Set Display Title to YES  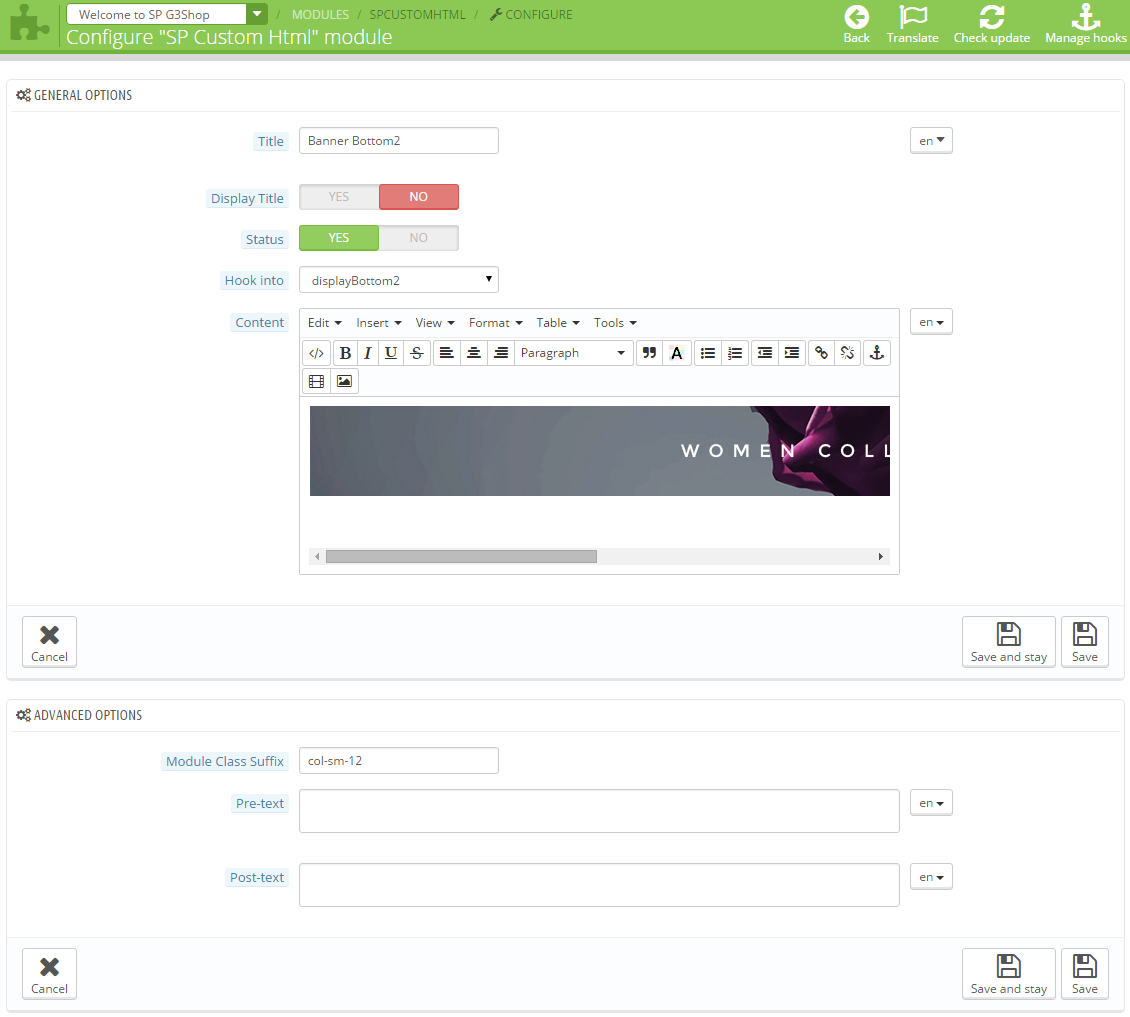point(339,197)
